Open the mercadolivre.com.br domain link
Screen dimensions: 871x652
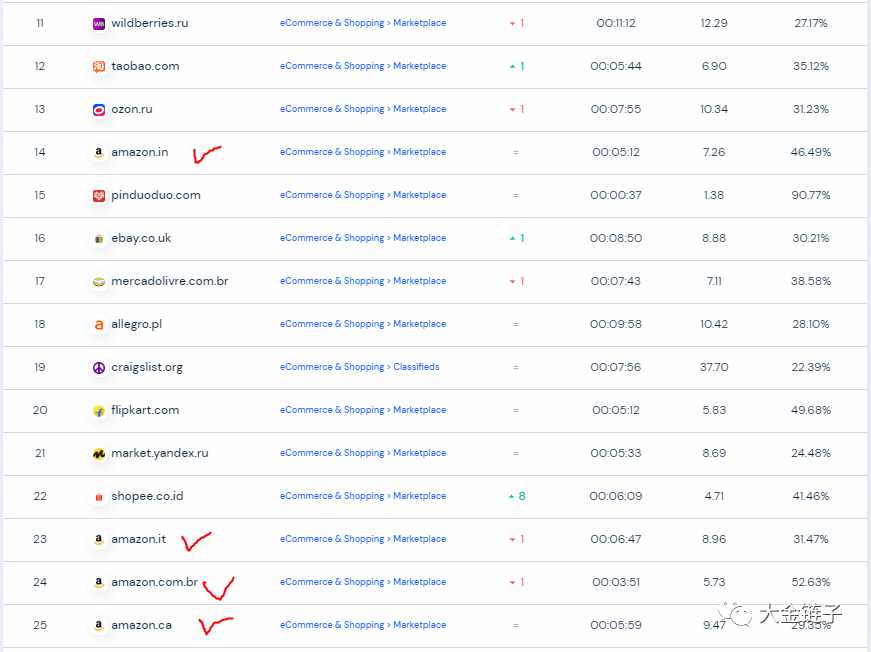169,281
